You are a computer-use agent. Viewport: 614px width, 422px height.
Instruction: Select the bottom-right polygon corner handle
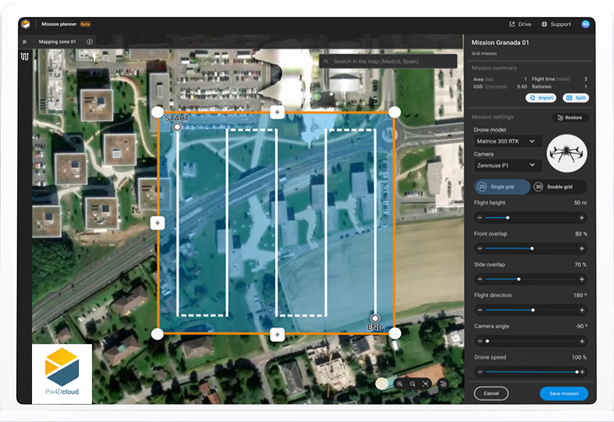[x=395, y=334]
